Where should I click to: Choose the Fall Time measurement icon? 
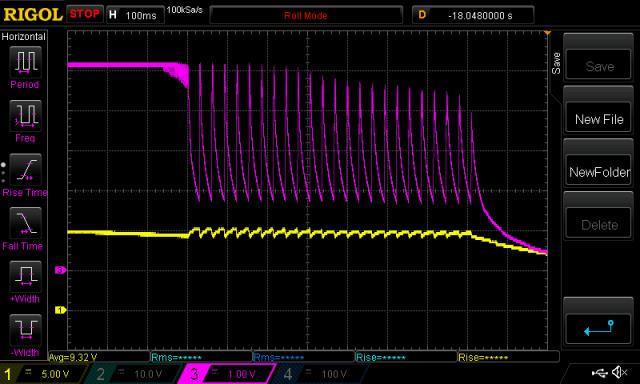[x=25, y=223]
